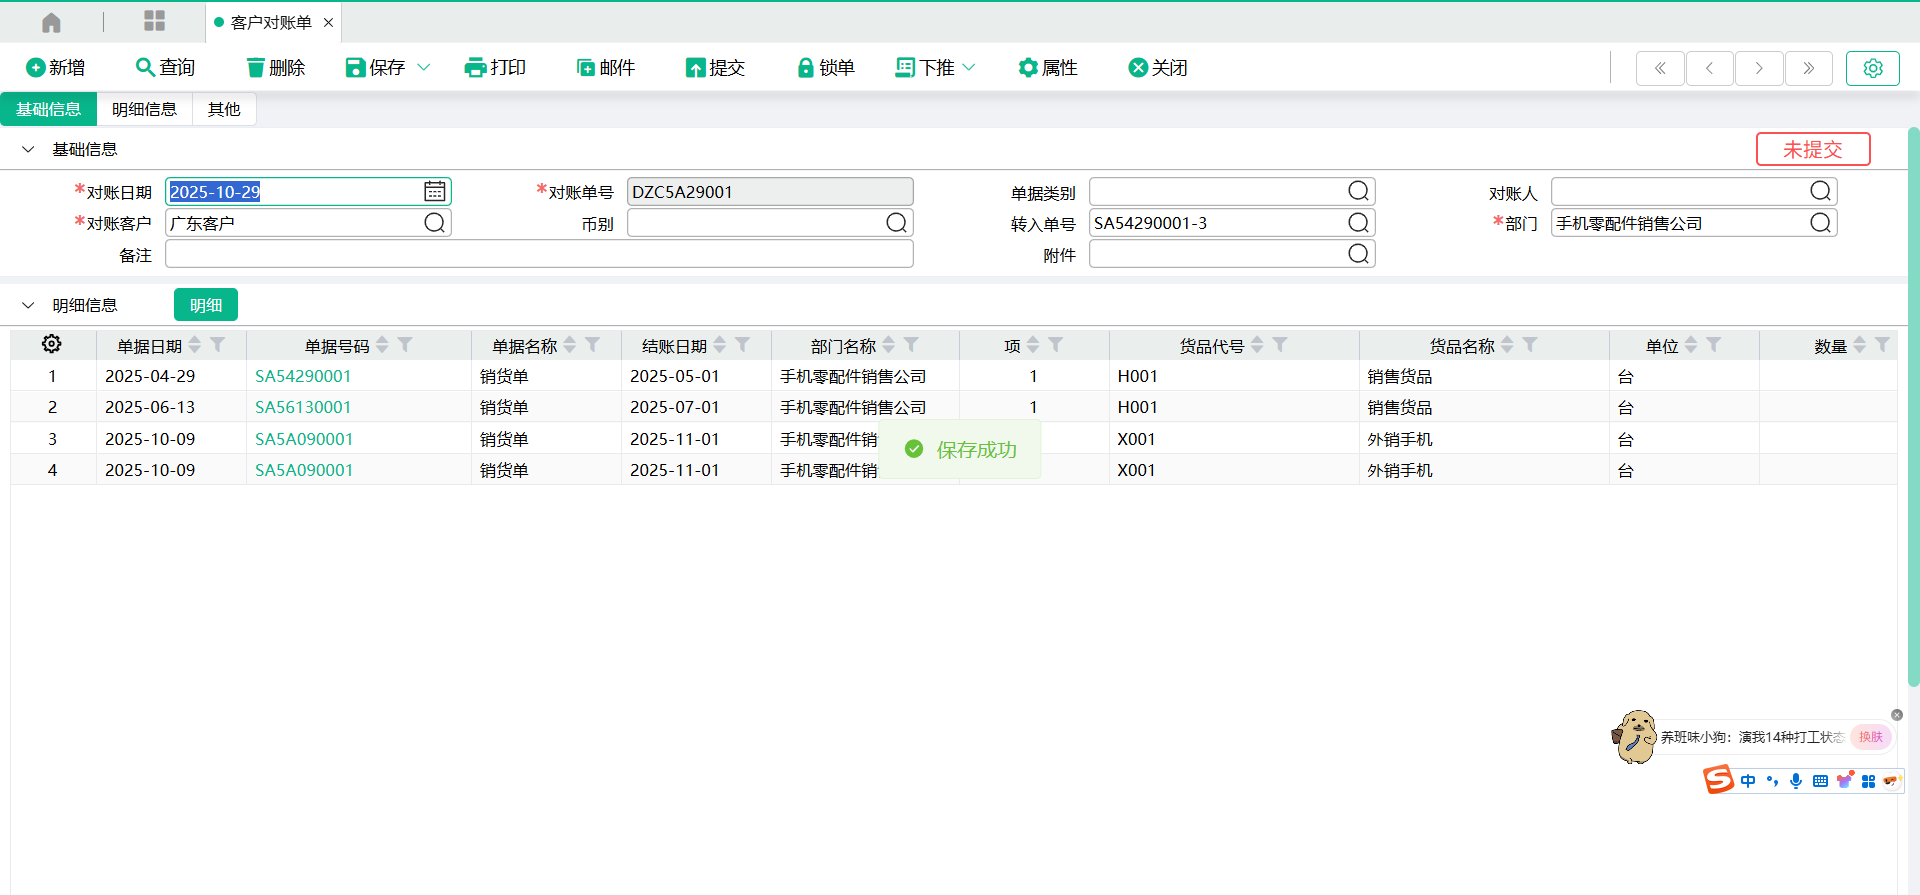Expand the 保存 dropdown arrow
Image resolution: width=1920 pixels, height=895 pixels.
(423, 68)
